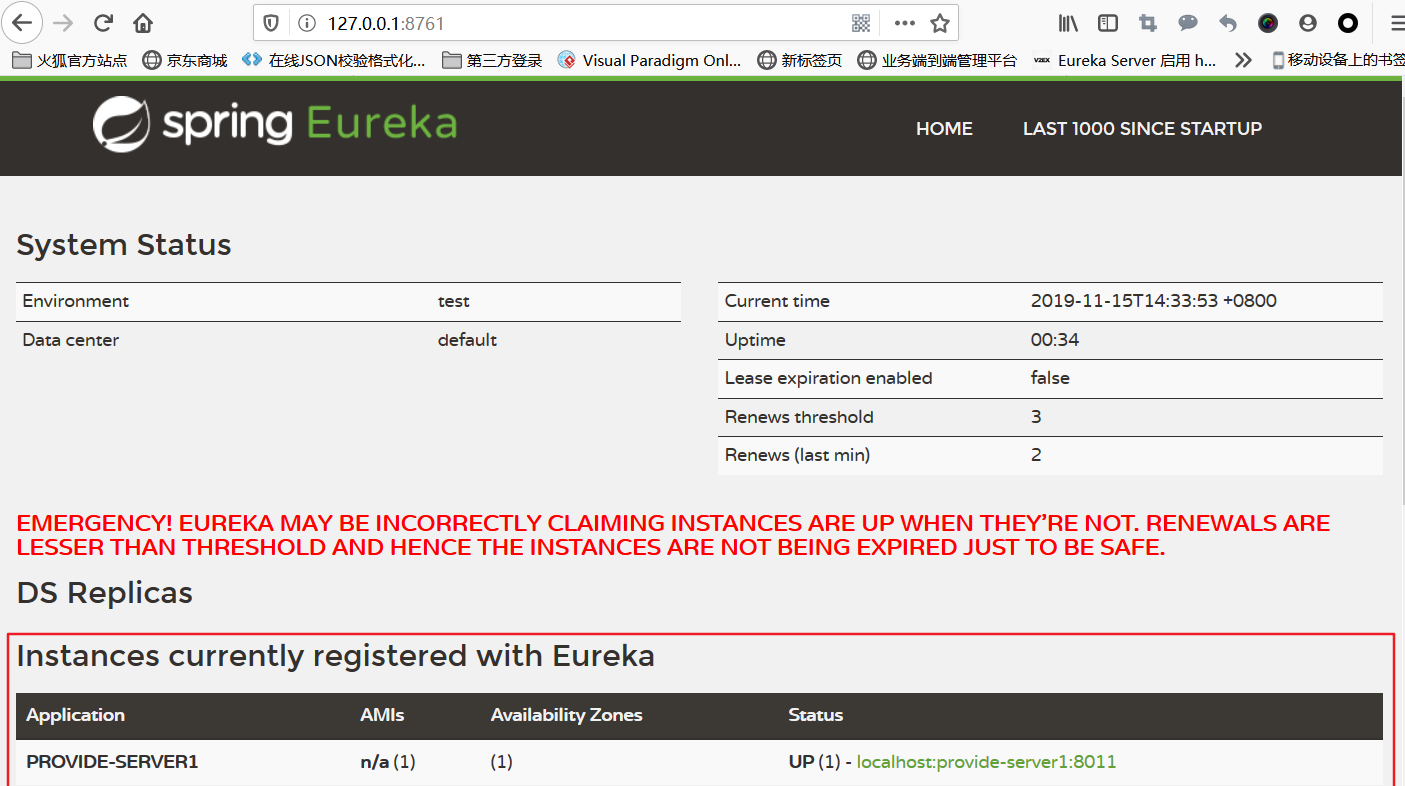Open LAST 1000 SINCE STARTUP page
This screenshot has width=1405, height=786.
[x=1142, y=128]
